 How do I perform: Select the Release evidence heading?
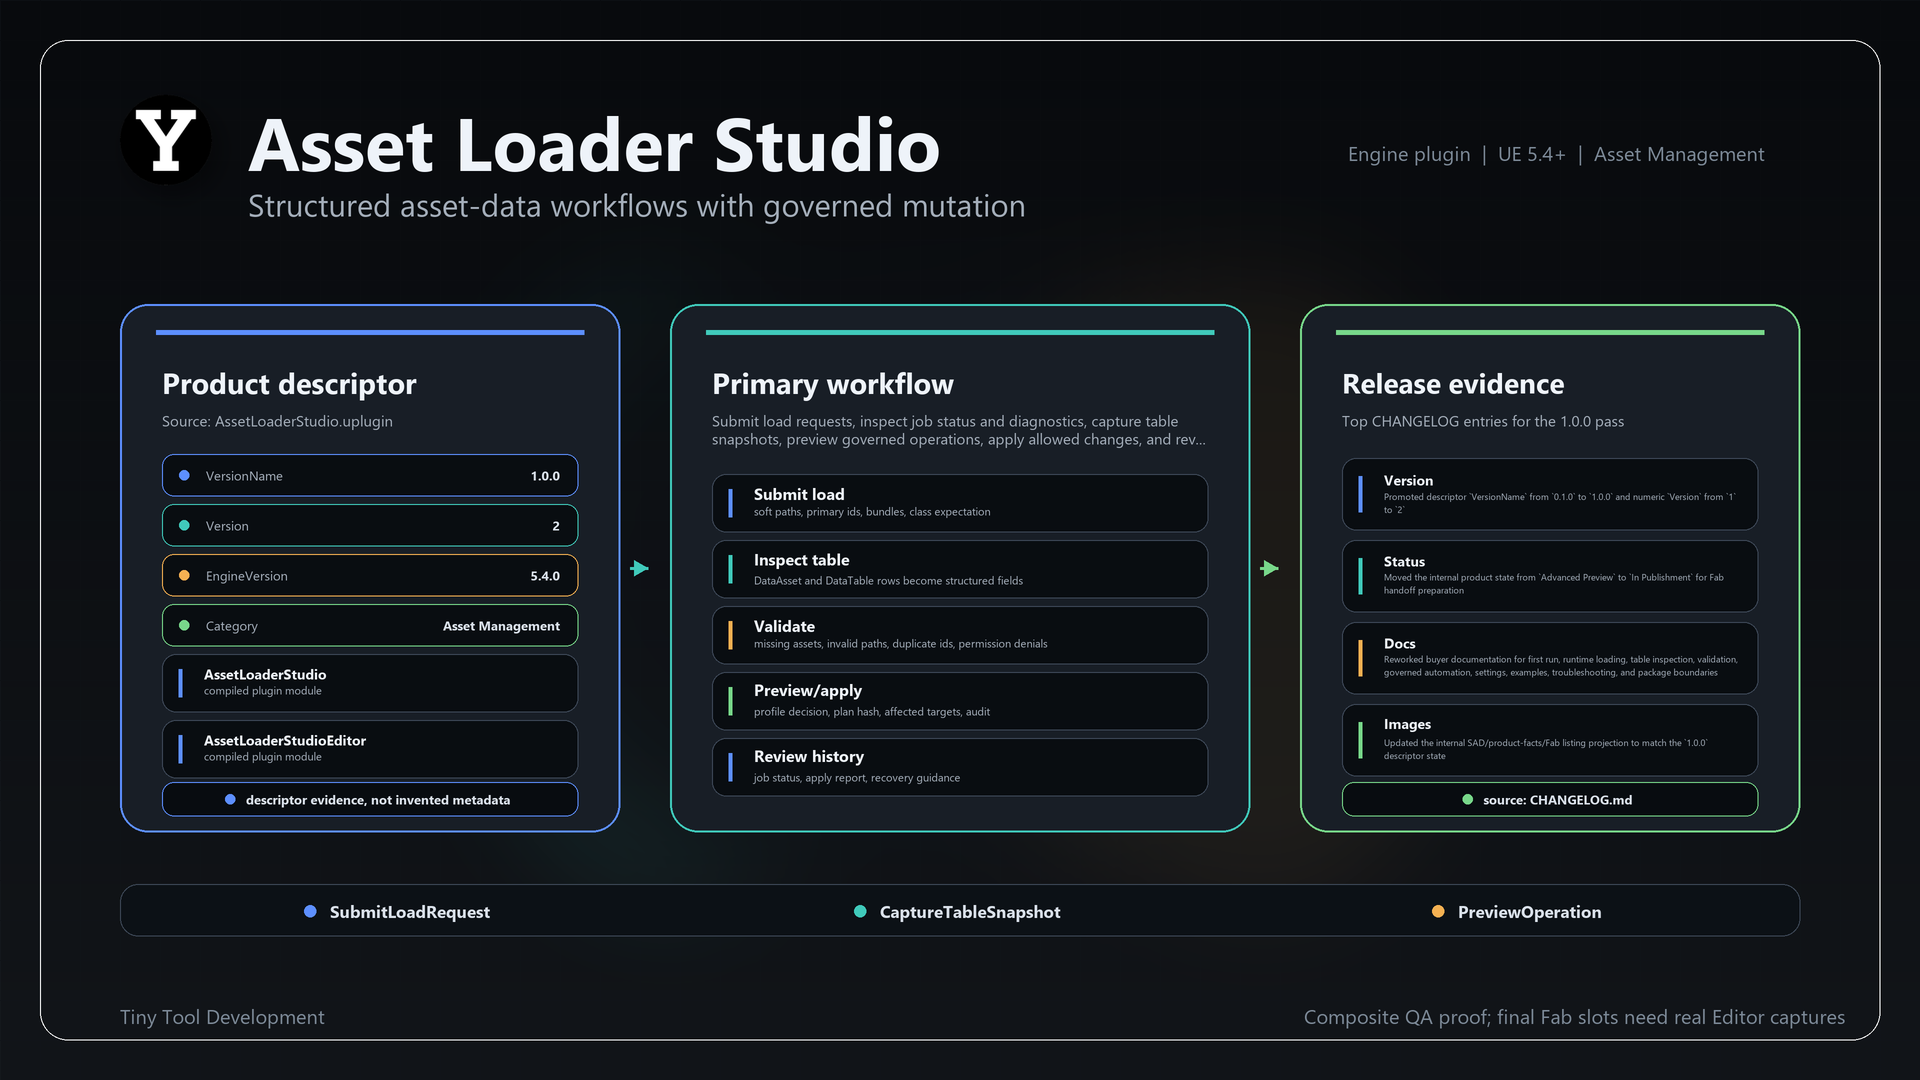click(x=1453, y=384)
